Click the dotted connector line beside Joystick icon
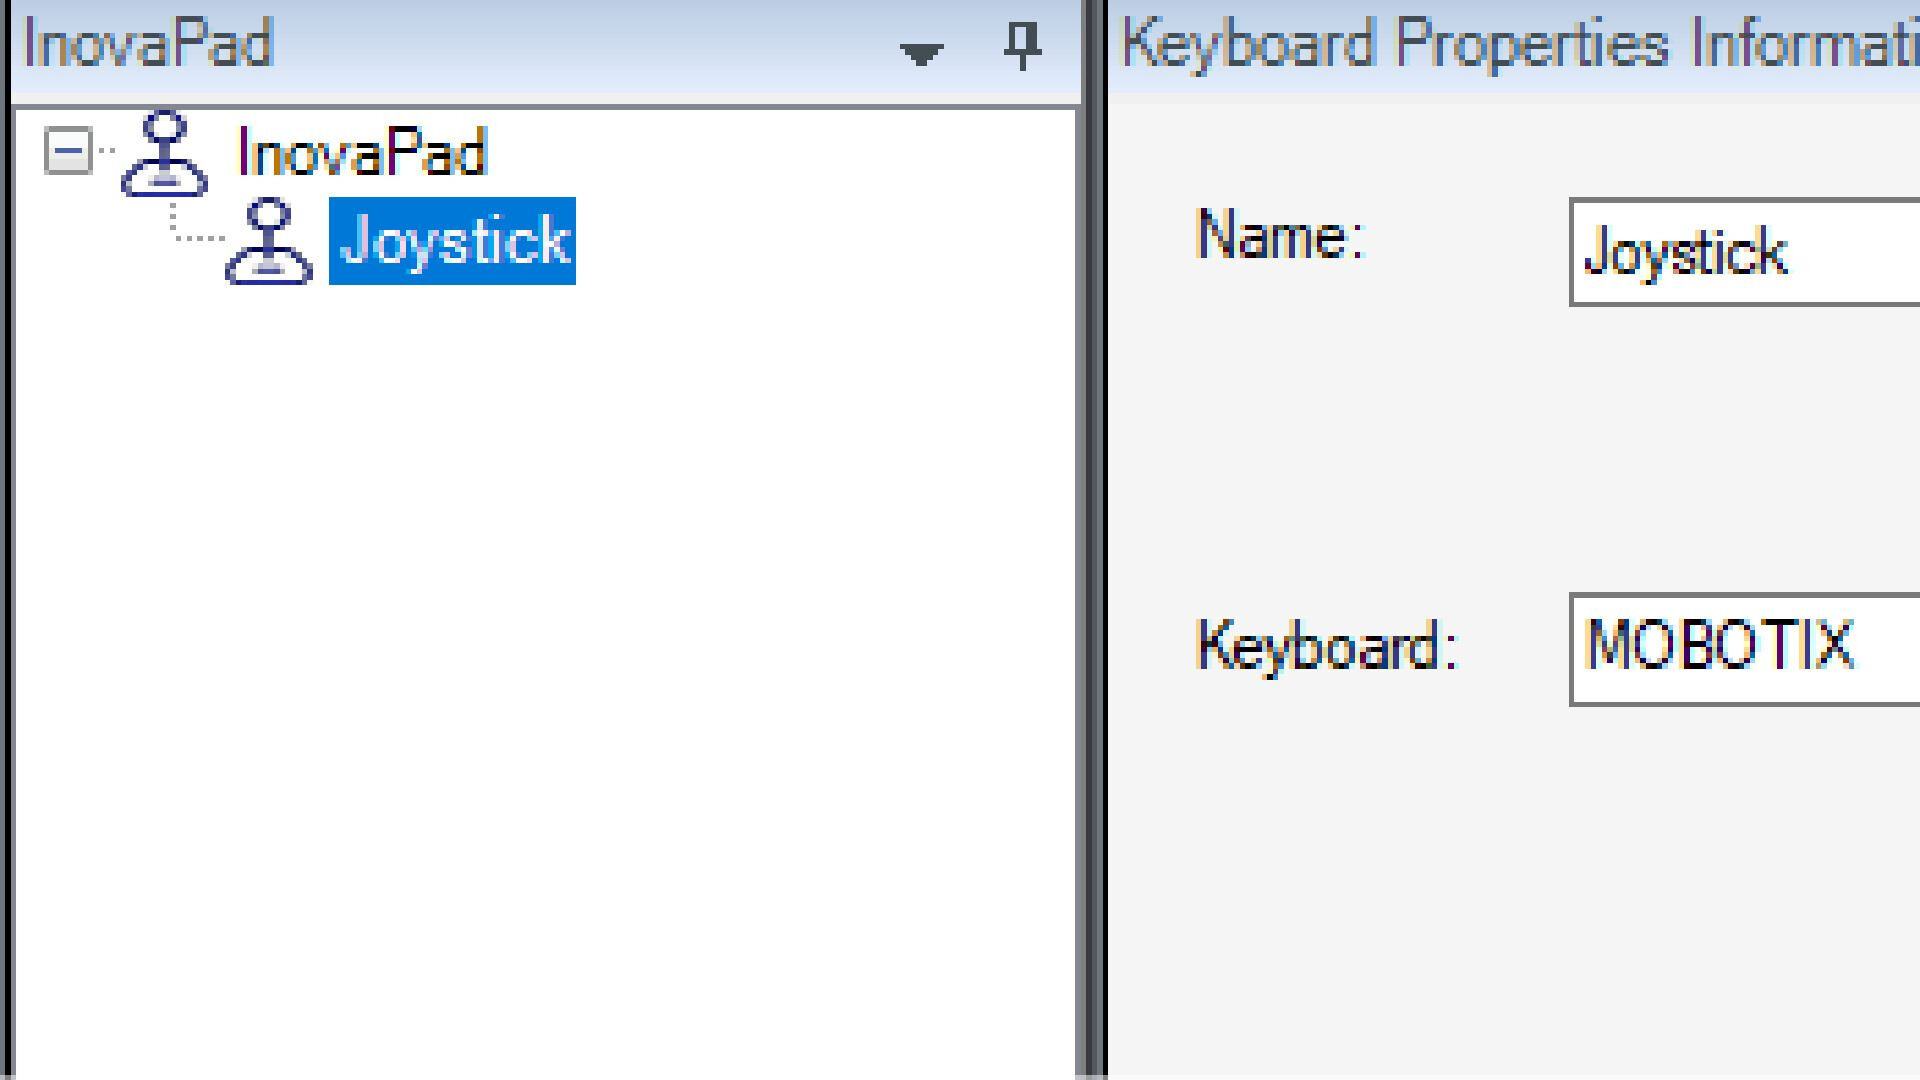Image resolution: width=1920 pixels, height=1080 pixels. pos(196,236)
